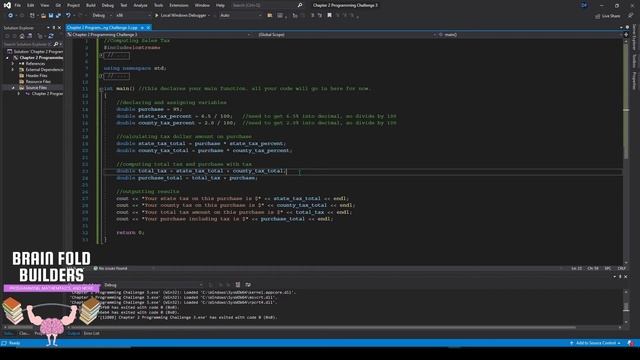Click Live Share button
Screen dimensions: 640x360
coord(608,16)
